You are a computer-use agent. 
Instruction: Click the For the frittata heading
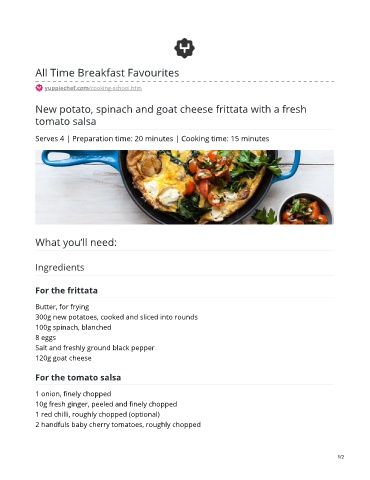tap(66, 290)
